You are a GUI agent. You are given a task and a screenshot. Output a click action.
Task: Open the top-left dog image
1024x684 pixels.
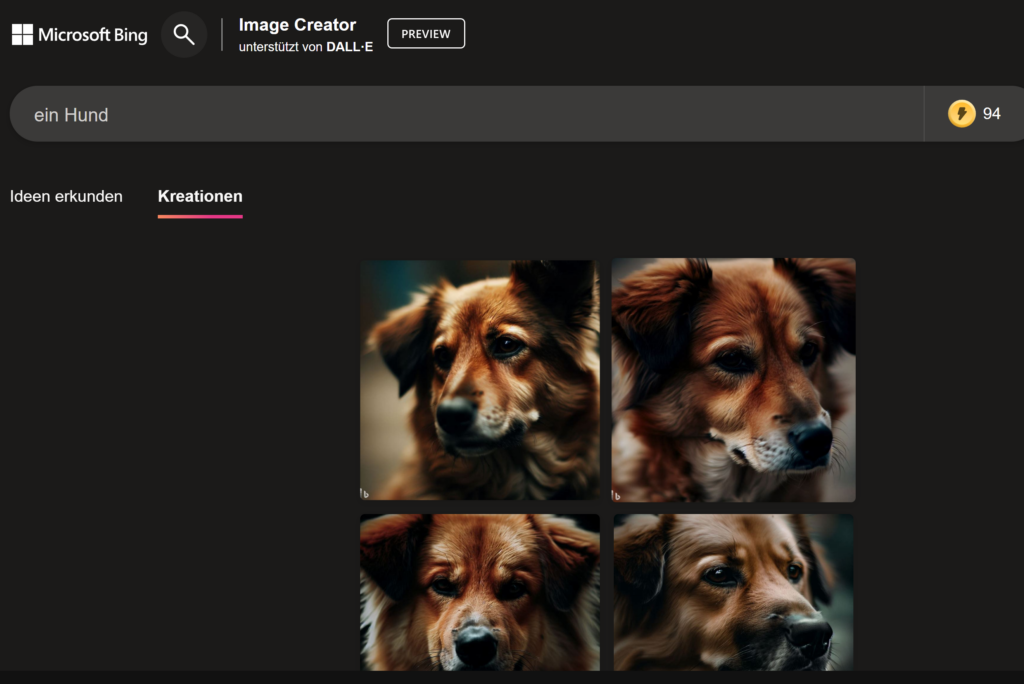pyautogui.click(x=480, y=380)
